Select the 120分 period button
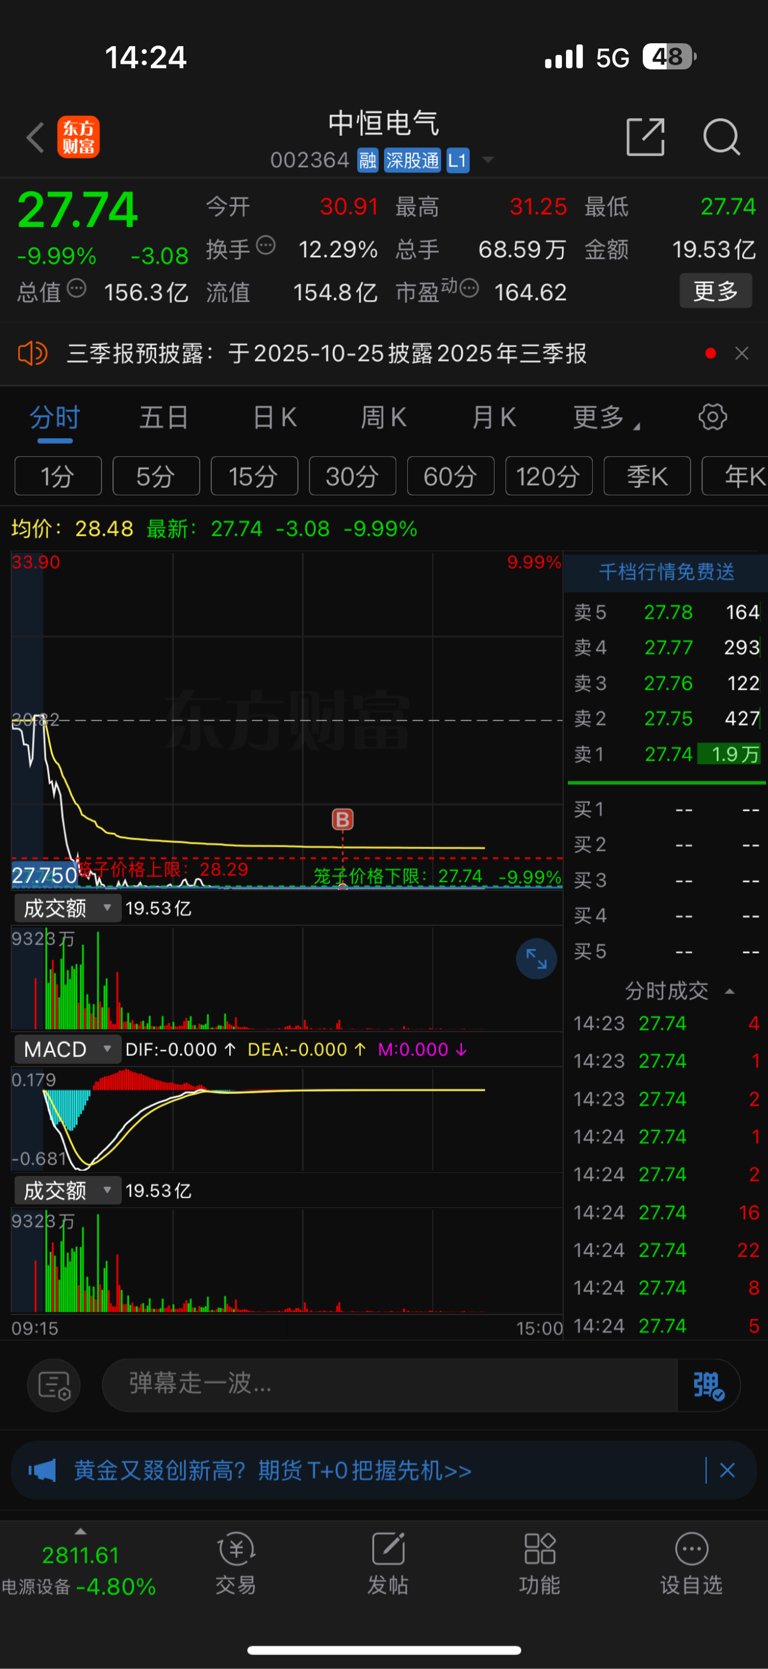 coord(549,476)
